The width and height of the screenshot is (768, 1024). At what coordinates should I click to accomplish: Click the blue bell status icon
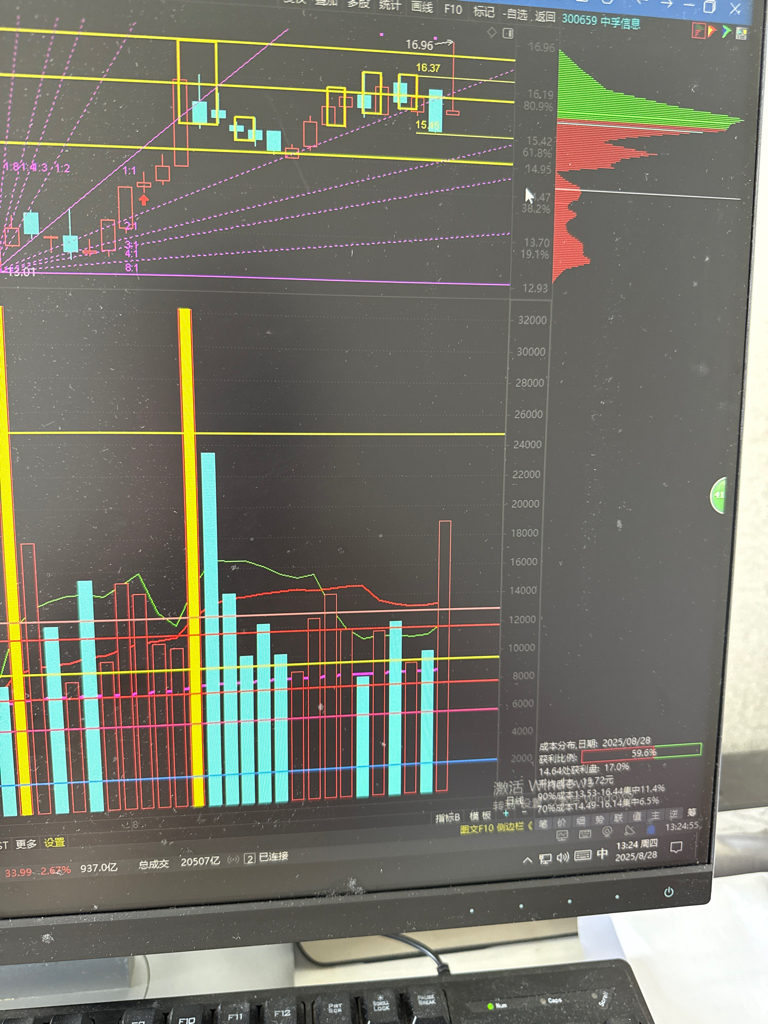pos(651,829)
